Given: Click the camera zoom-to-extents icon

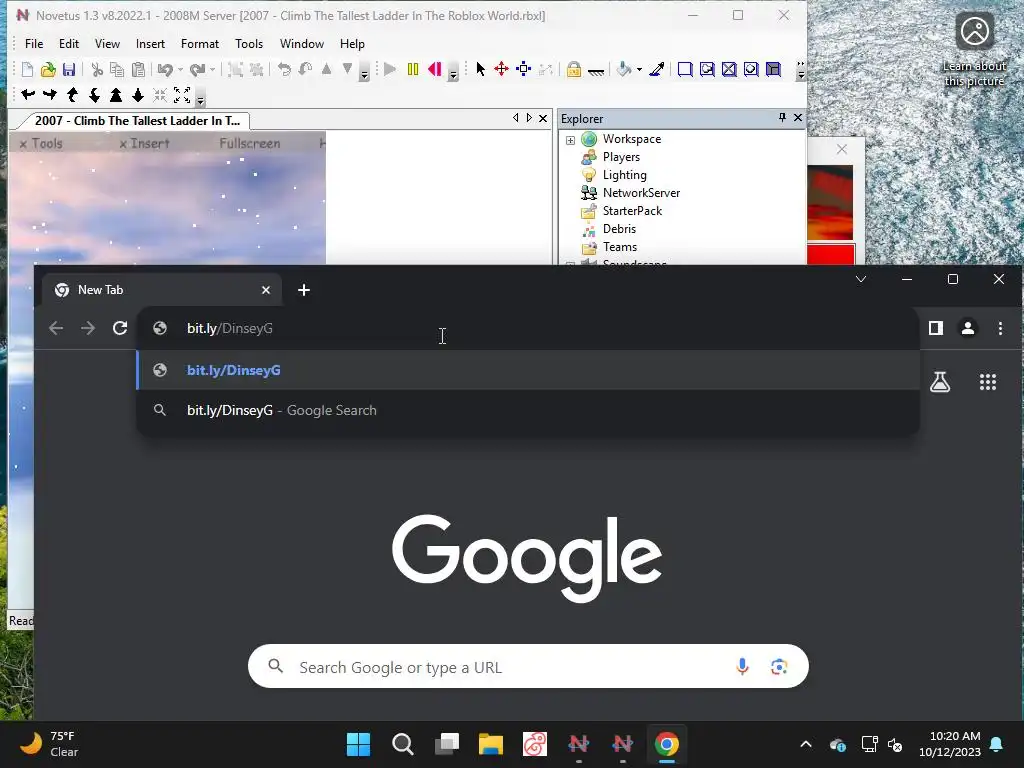Looking at the screenshot, I should (x=182, y=95).
